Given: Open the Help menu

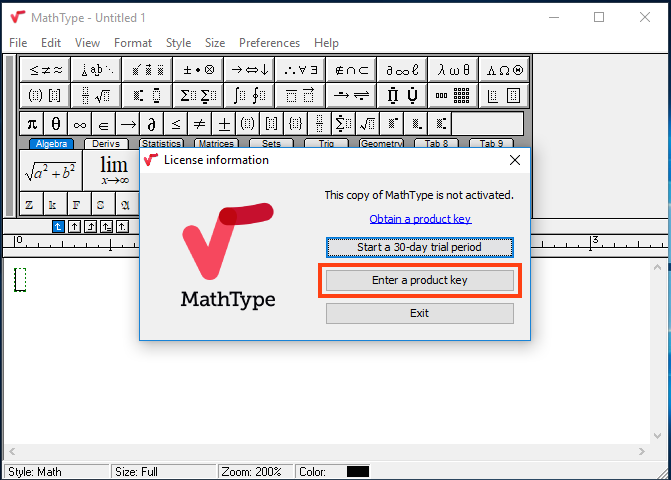Looking at the screenshot, I should click(x=326, y=43).
